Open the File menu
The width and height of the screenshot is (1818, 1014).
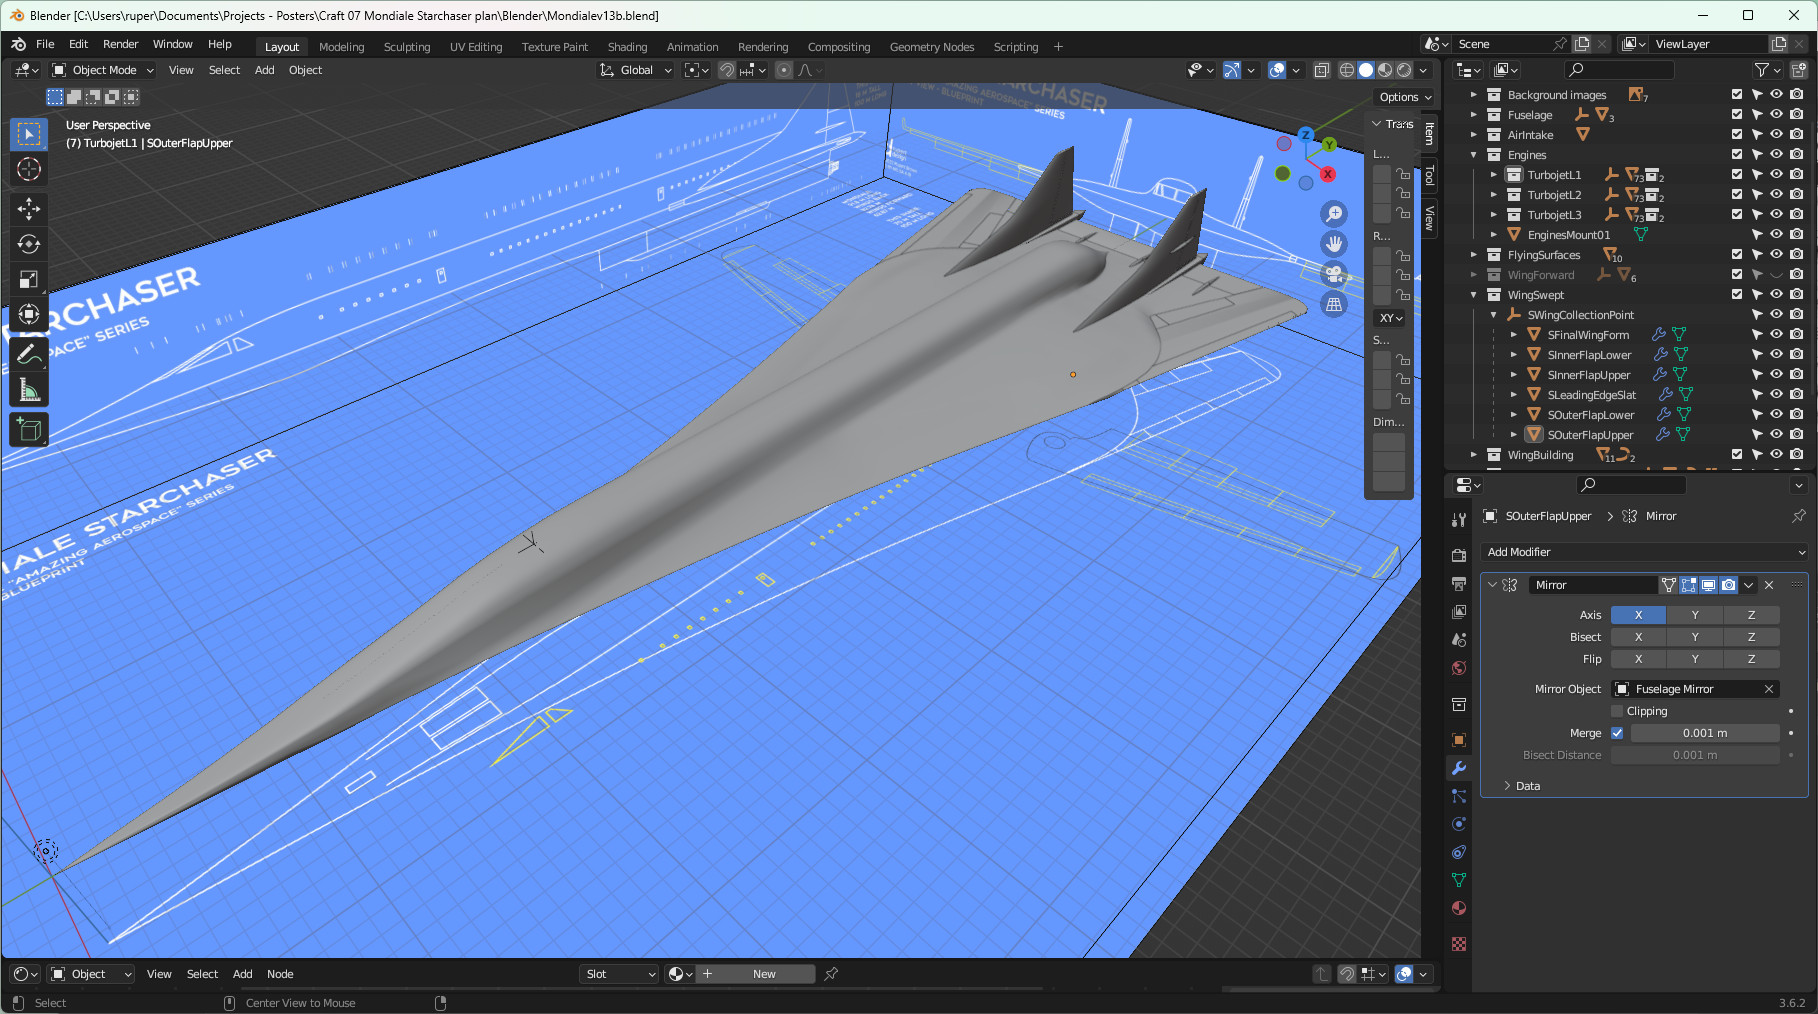[x=45, y=44]
